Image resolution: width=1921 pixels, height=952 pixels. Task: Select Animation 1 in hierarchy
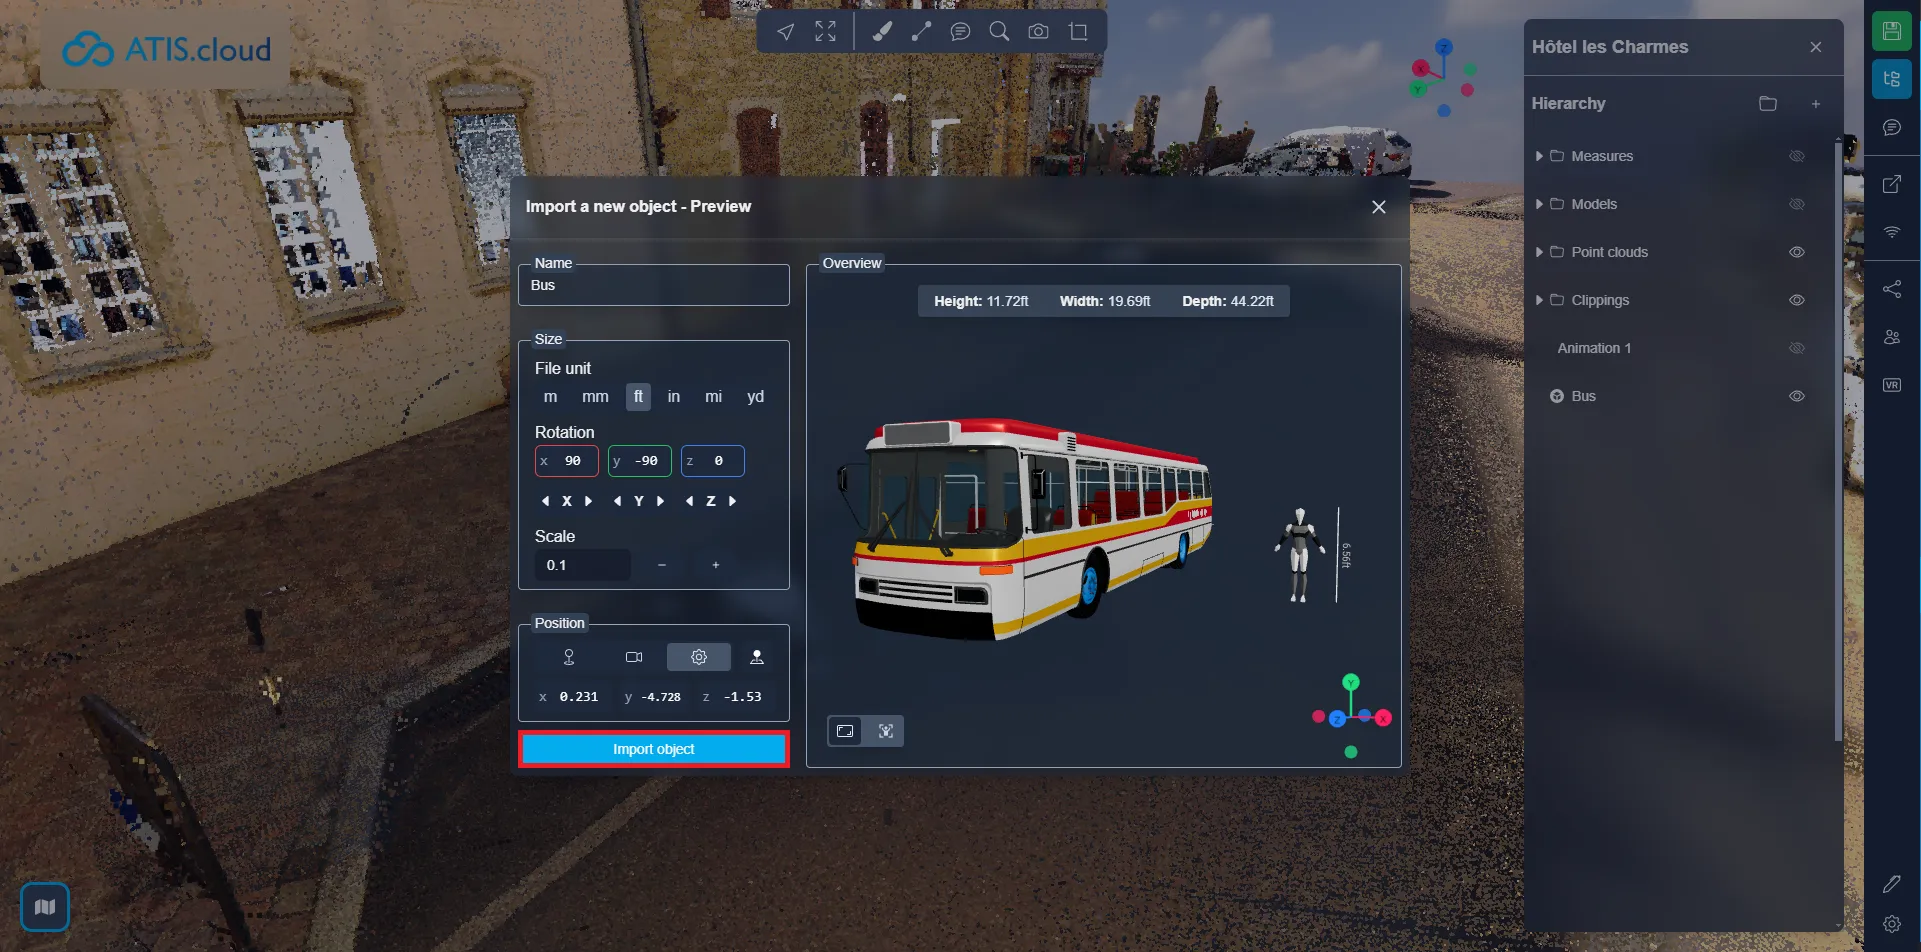[x=1593, y=348]
